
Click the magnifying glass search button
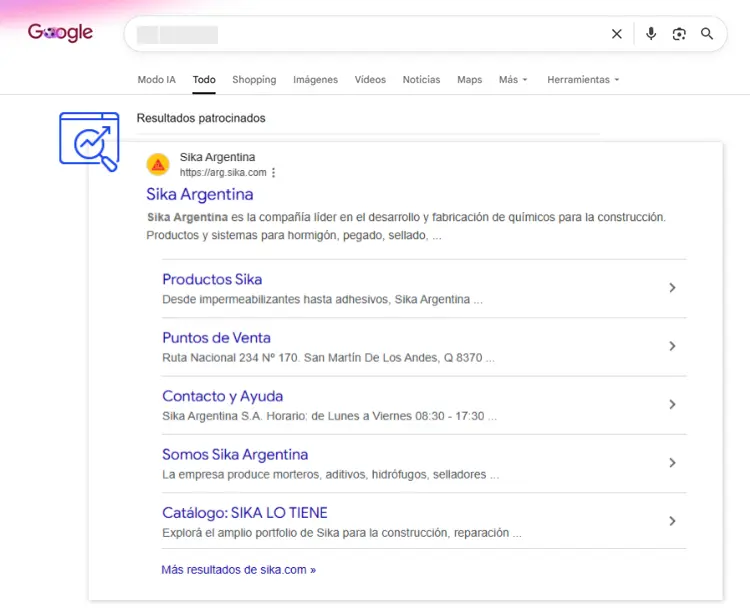coord(707,33)
